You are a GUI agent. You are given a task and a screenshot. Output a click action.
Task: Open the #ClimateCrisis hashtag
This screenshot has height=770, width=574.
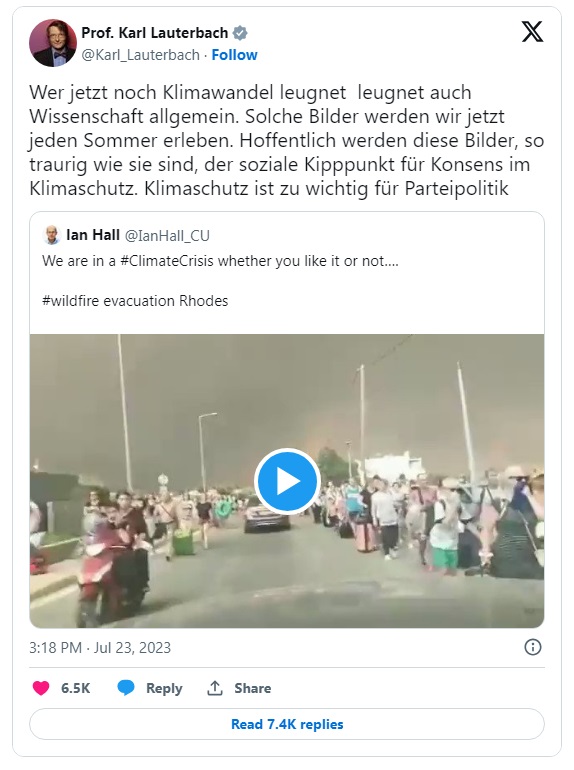(167, 261)
